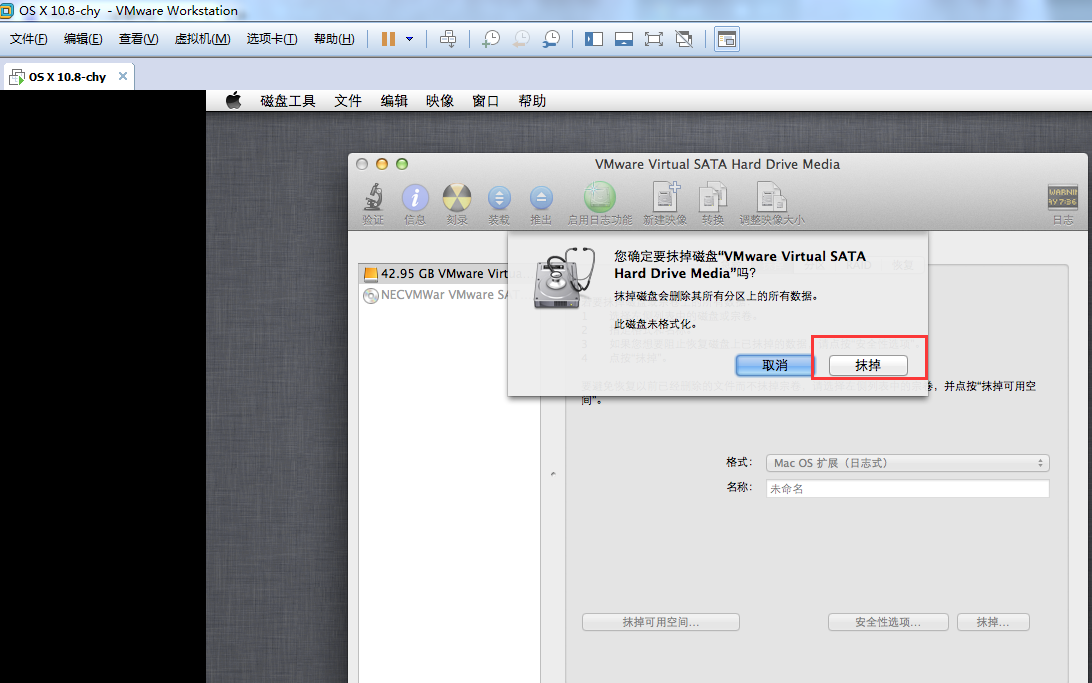Click the Unity mode icon
Screen dimensions: 1092x683
[684, 39]
